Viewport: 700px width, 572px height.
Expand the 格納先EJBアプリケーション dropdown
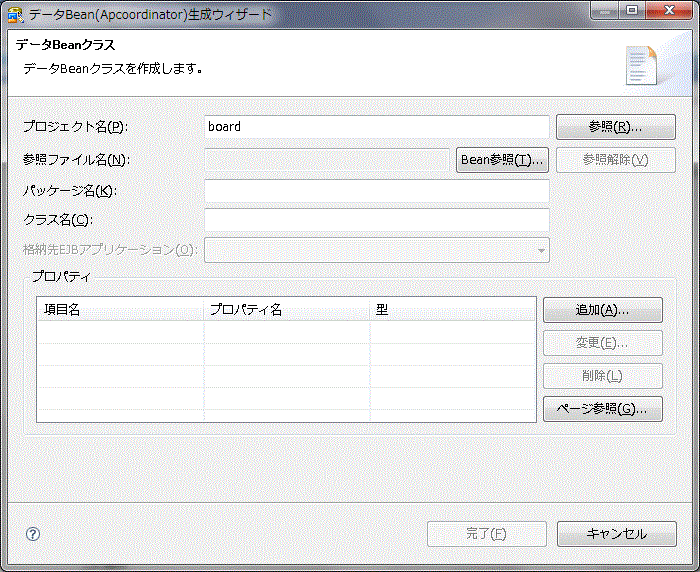point(540,250)
